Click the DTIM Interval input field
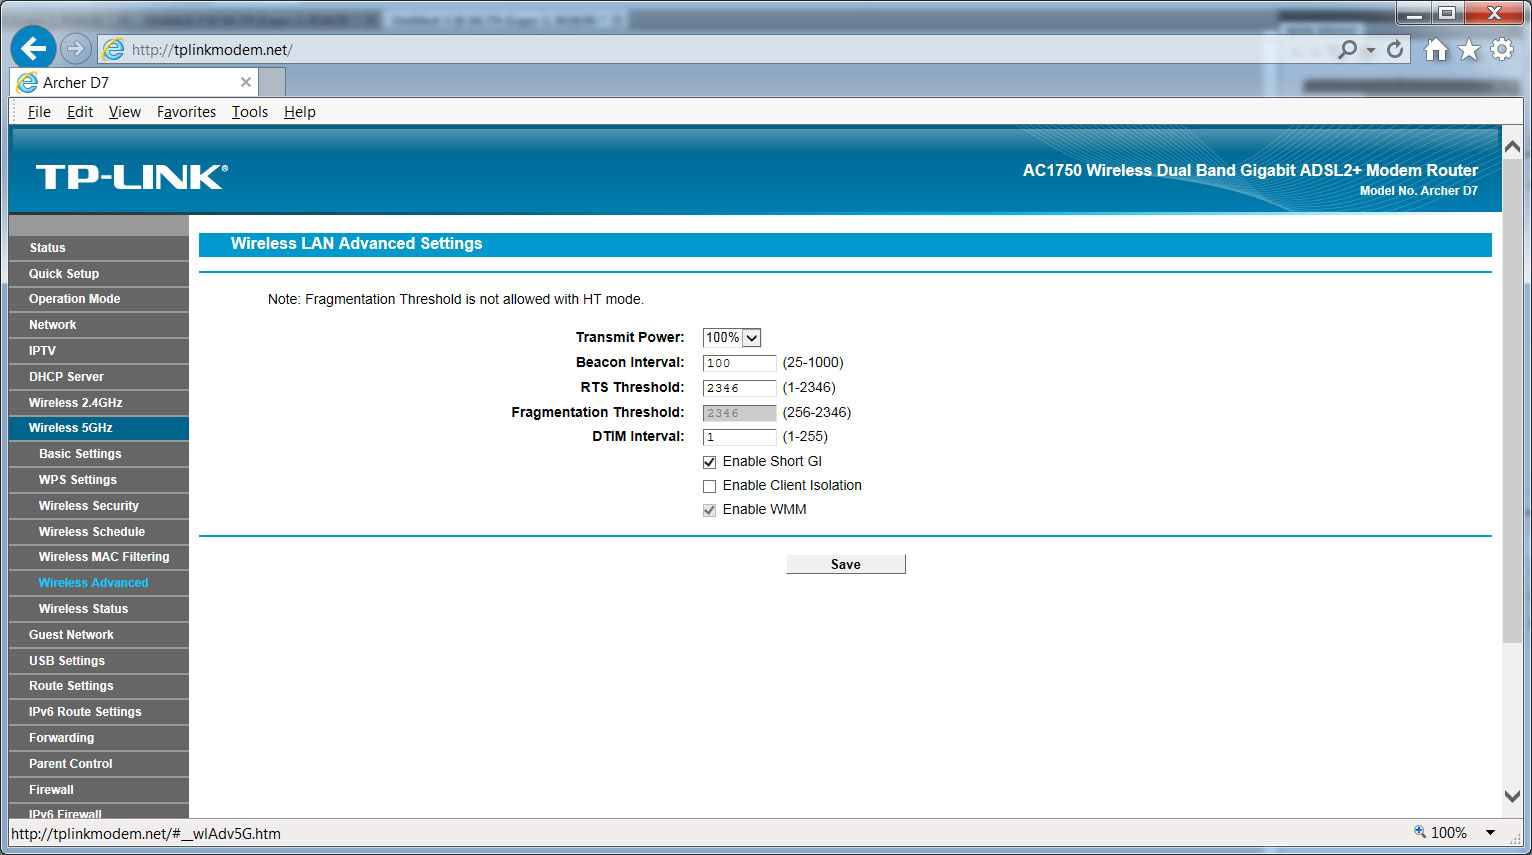This screenshot has width=1532, height=855. pyautogui.click(x=739, y=437)
